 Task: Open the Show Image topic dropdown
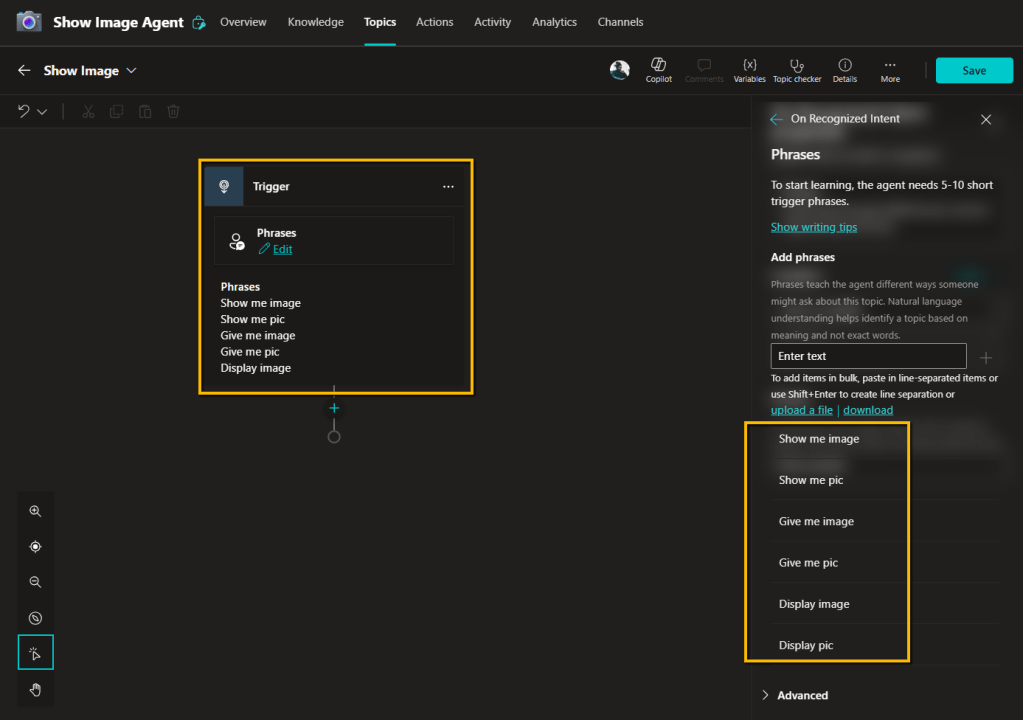[x=131, y=71]
